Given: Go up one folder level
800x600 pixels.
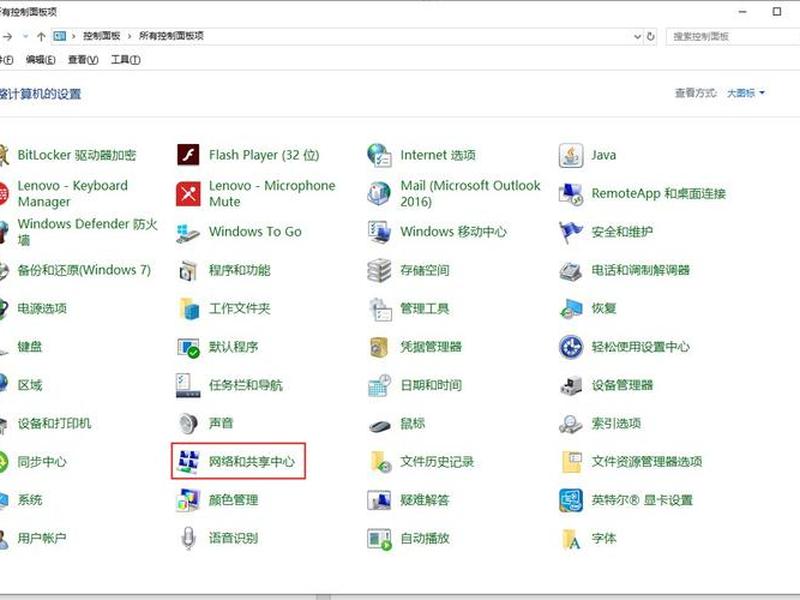Looking at the screenshot, I should (41, 36).
